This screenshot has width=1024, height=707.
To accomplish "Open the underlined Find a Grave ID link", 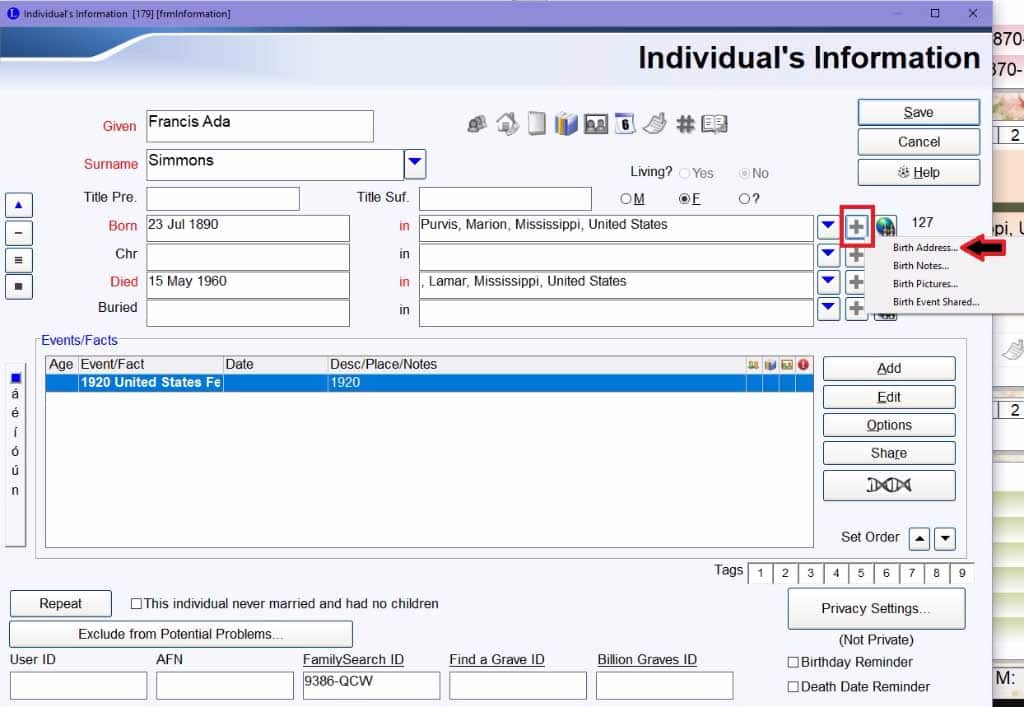I will [497, 659].
